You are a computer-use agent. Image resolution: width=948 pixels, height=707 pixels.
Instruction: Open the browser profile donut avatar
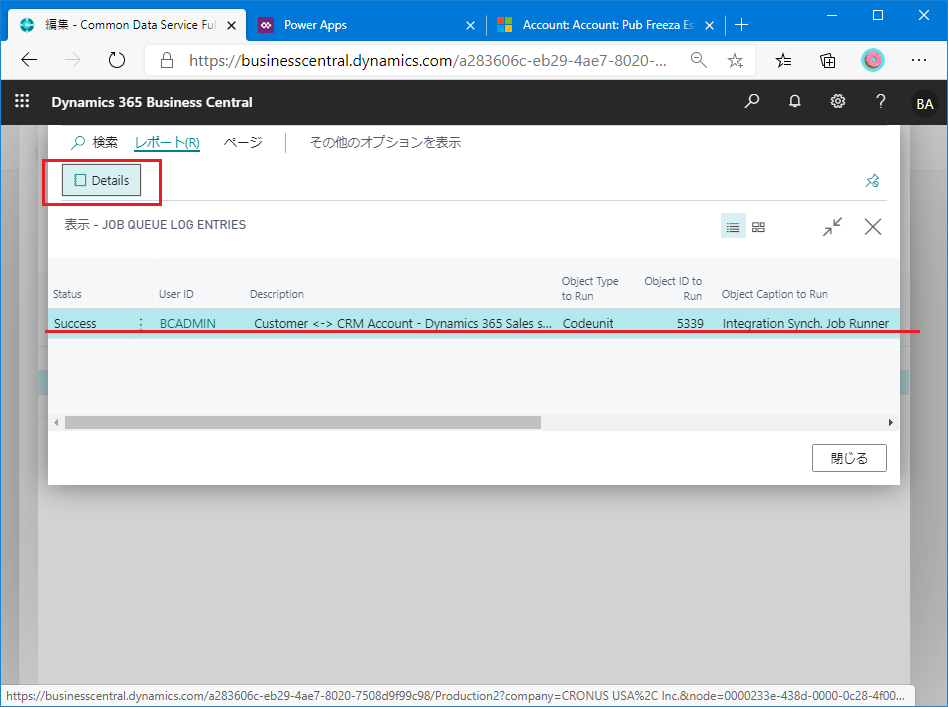[872, 60]
